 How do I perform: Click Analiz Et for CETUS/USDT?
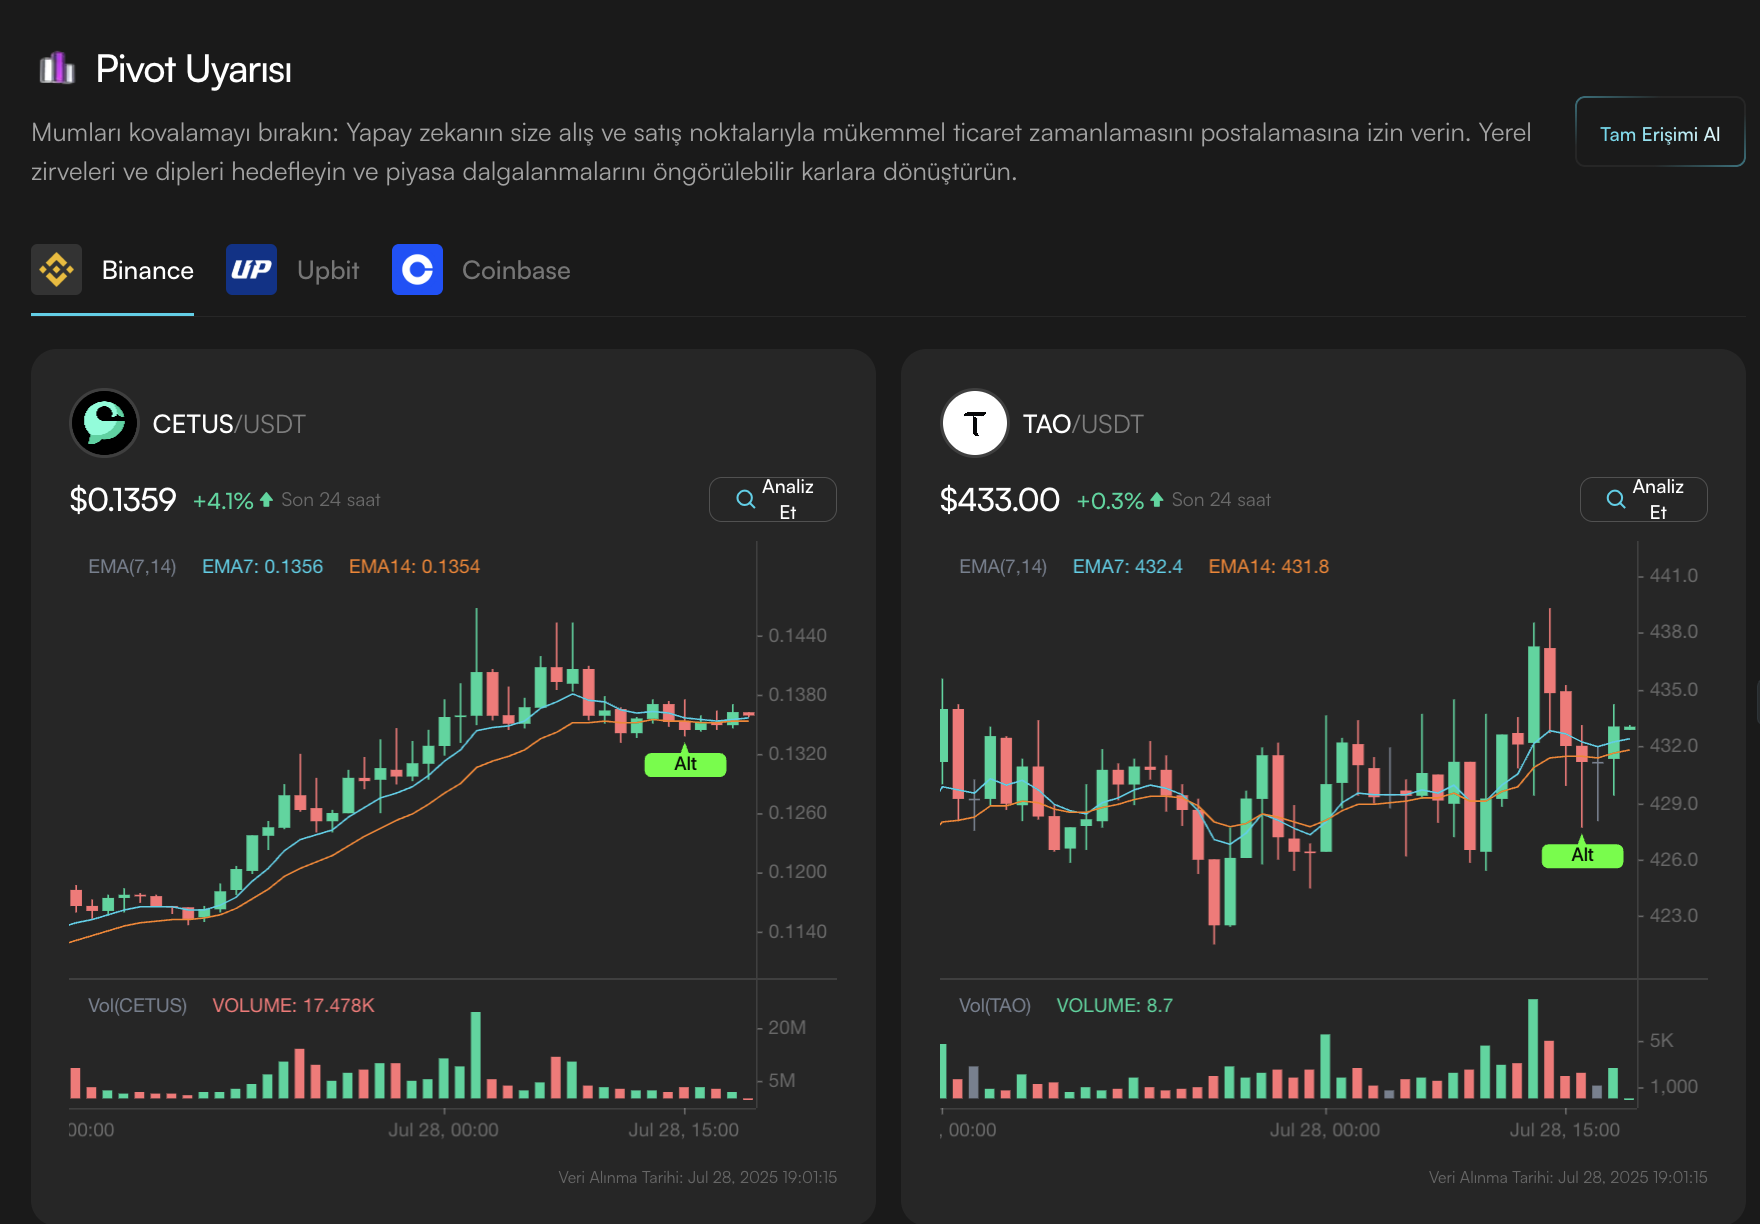coord(773,499)
